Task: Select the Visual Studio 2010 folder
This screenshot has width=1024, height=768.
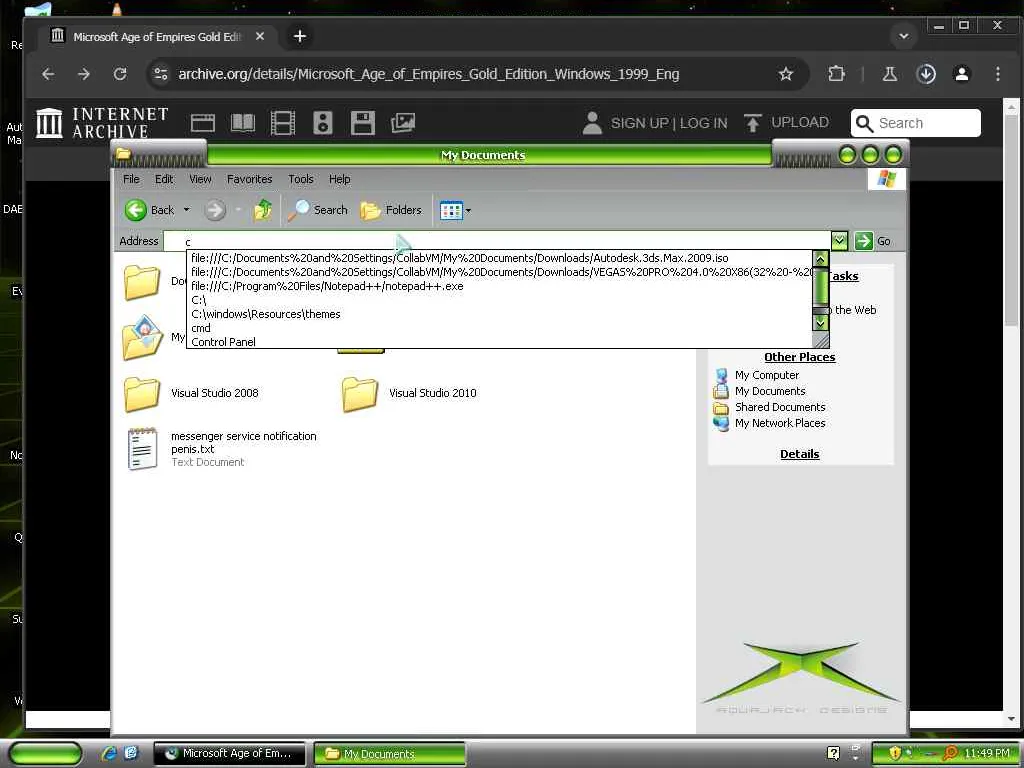Action: [x=409, y=393]
